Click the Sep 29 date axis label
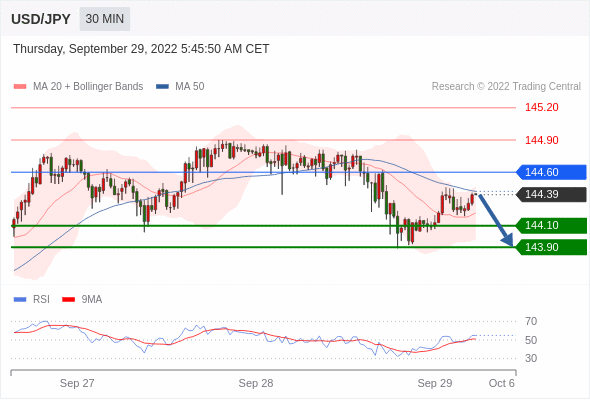This screenshot has height=400, width=590. pyautogui.click(x=435, y=383)
